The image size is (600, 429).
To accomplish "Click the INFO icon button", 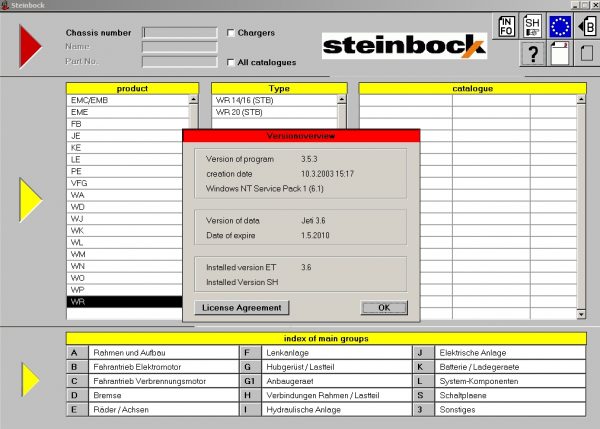I will 507,26.
